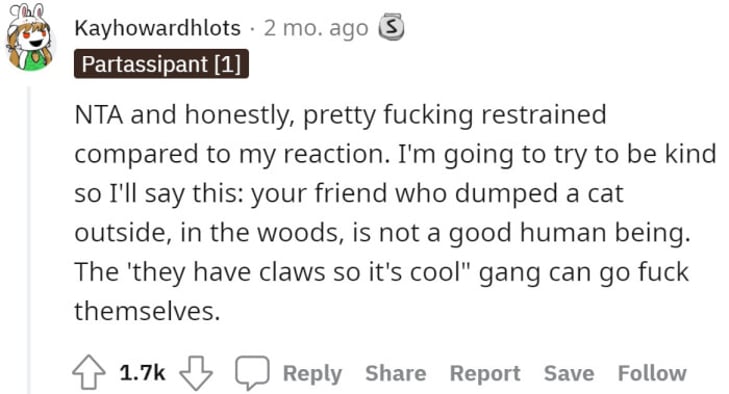Downvote the comment with the down arrow

pyautogui.click(x=196, y=373)
